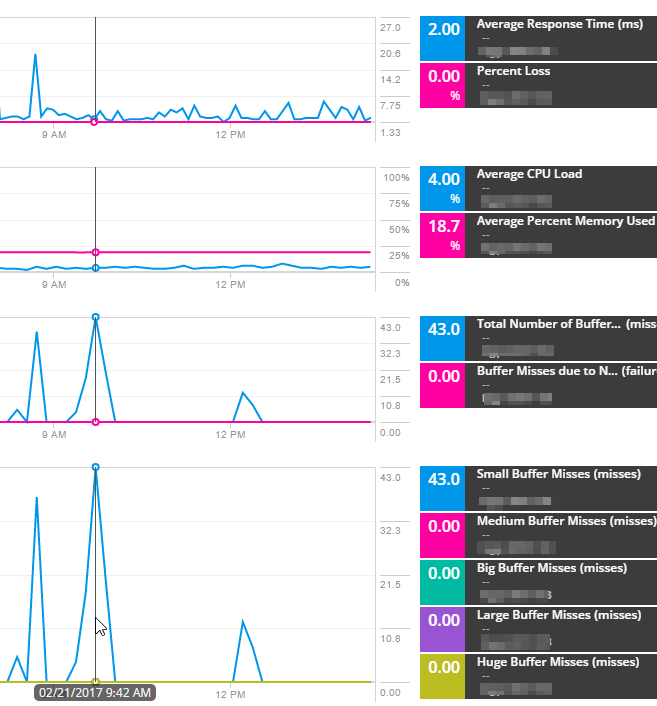657x706 pixels.
Task: Click the purple Large Buffer Misses swatch
Action: [x=443, y=630]
